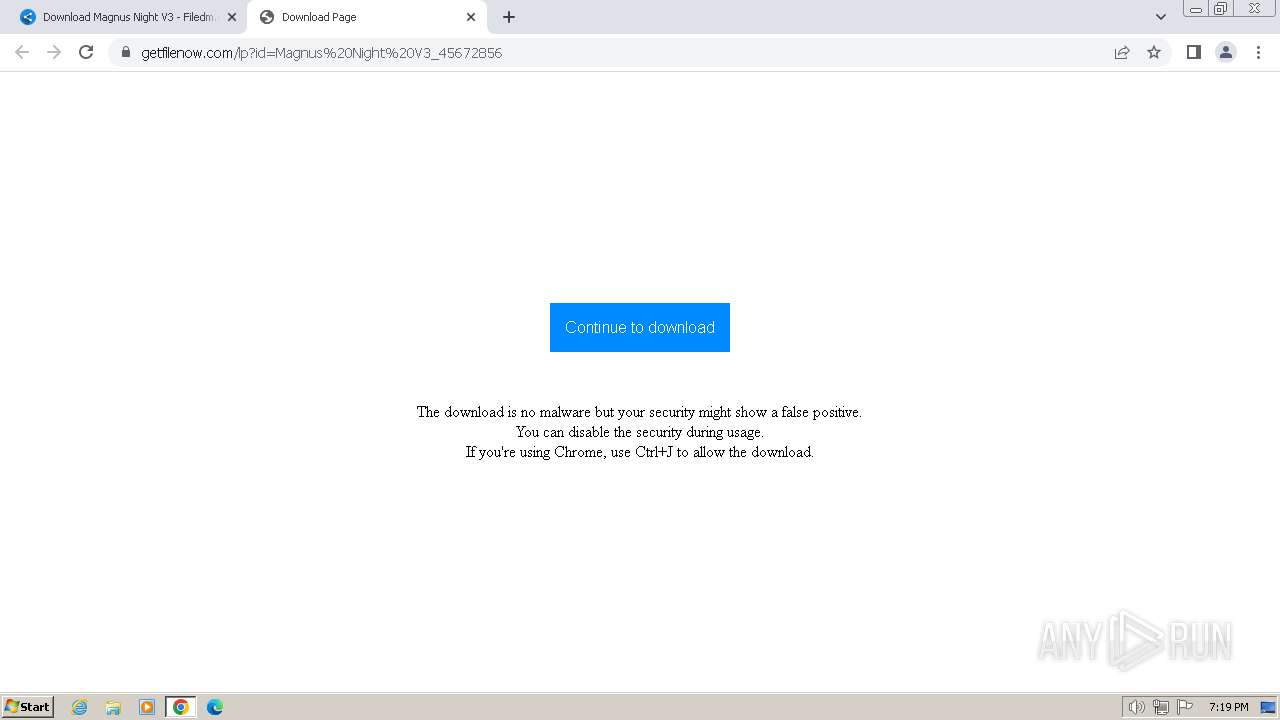The width and height of the screenshot is (1280, 720).
Task: Open the Action Center flag icon
Action: [1185, 707]
